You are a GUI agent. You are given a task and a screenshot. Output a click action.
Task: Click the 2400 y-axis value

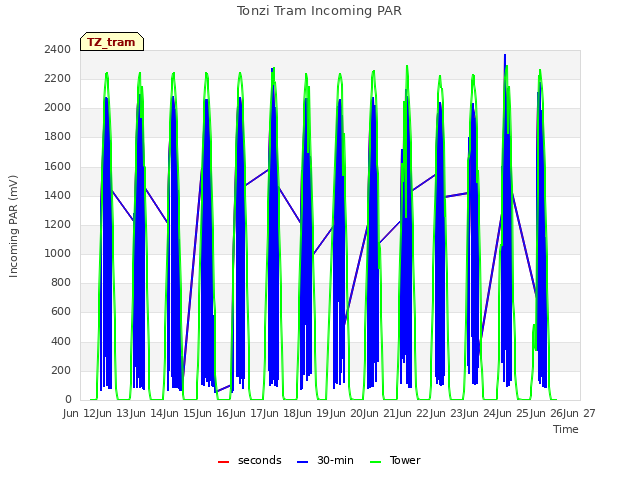(58, 49)
